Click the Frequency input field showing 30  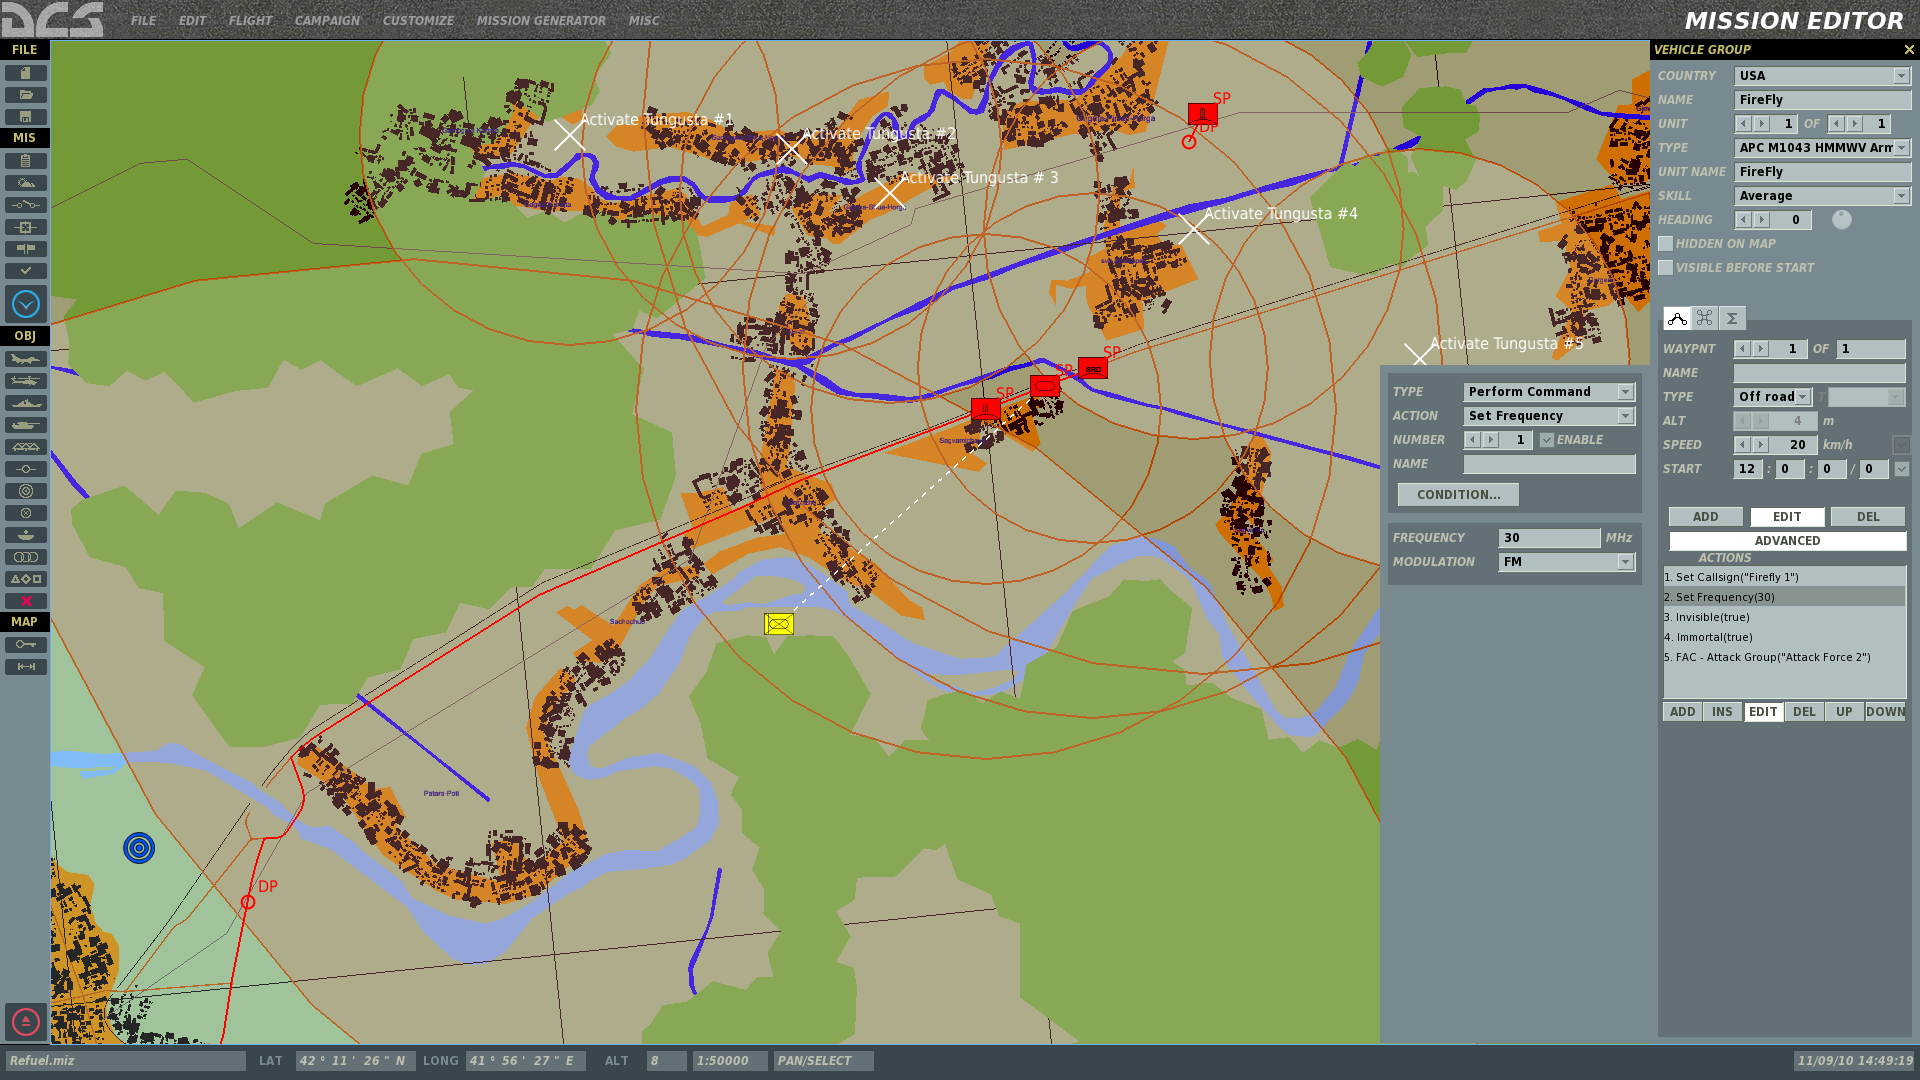click(x=1549, y=538)
